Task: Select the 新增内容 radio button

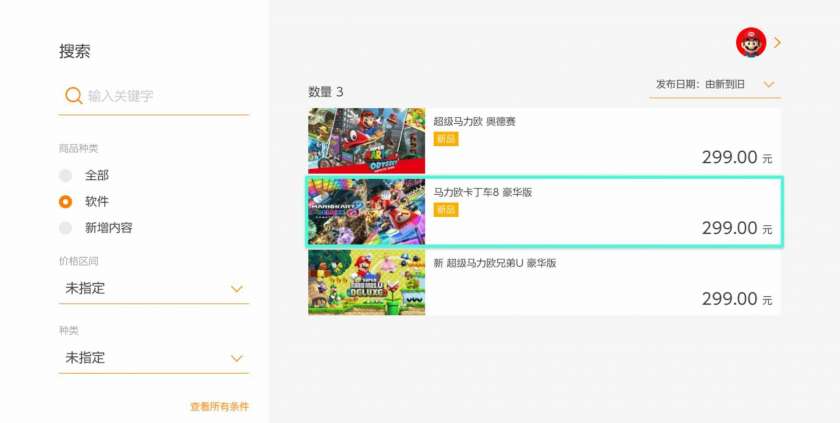Action: click(65, 228)
